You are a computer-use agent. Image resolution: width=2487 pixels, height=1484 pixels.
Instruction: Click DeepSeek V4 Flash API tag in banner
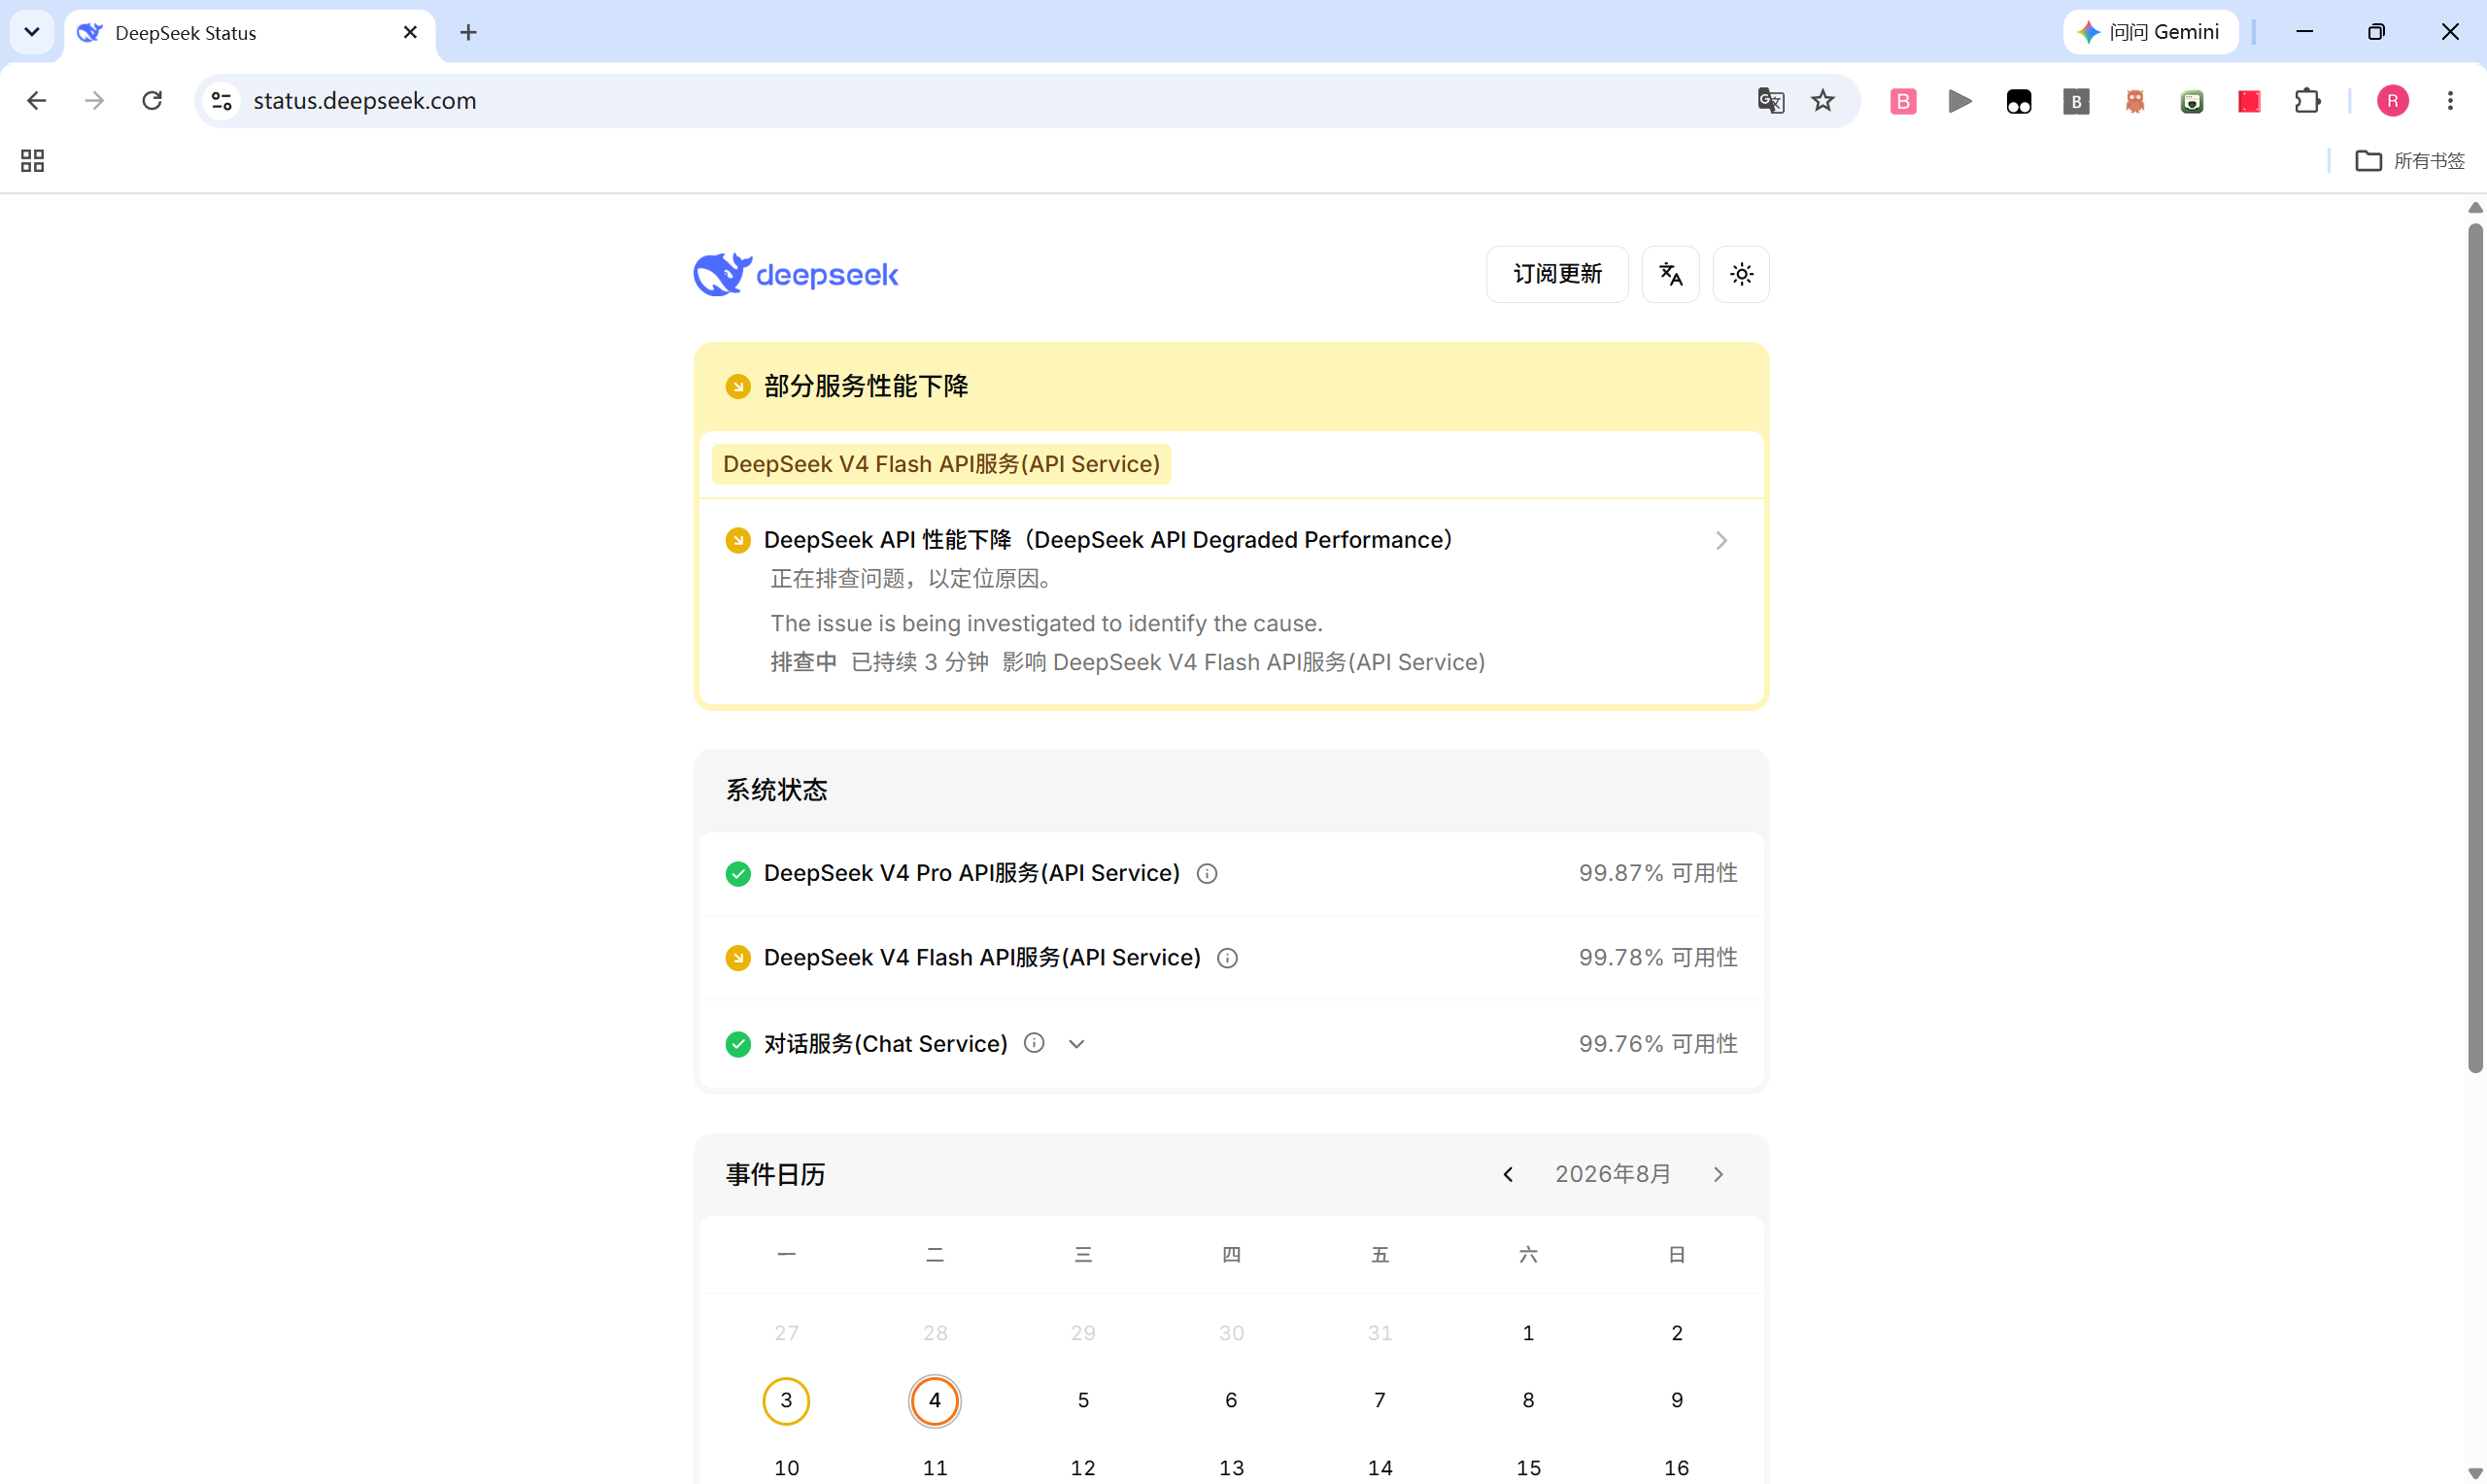coord(941,464)
